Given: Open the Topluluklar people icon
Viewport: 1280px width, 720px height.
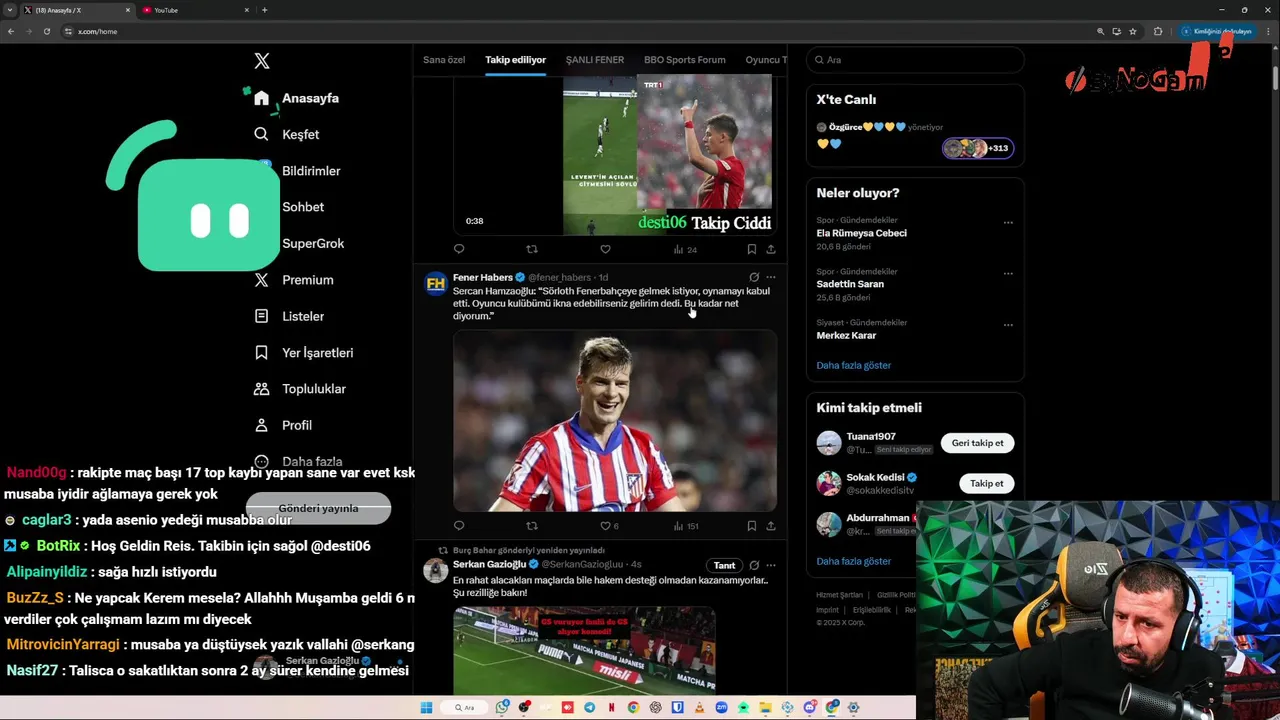Looking at the screenshot, I should tap(261, 389).
